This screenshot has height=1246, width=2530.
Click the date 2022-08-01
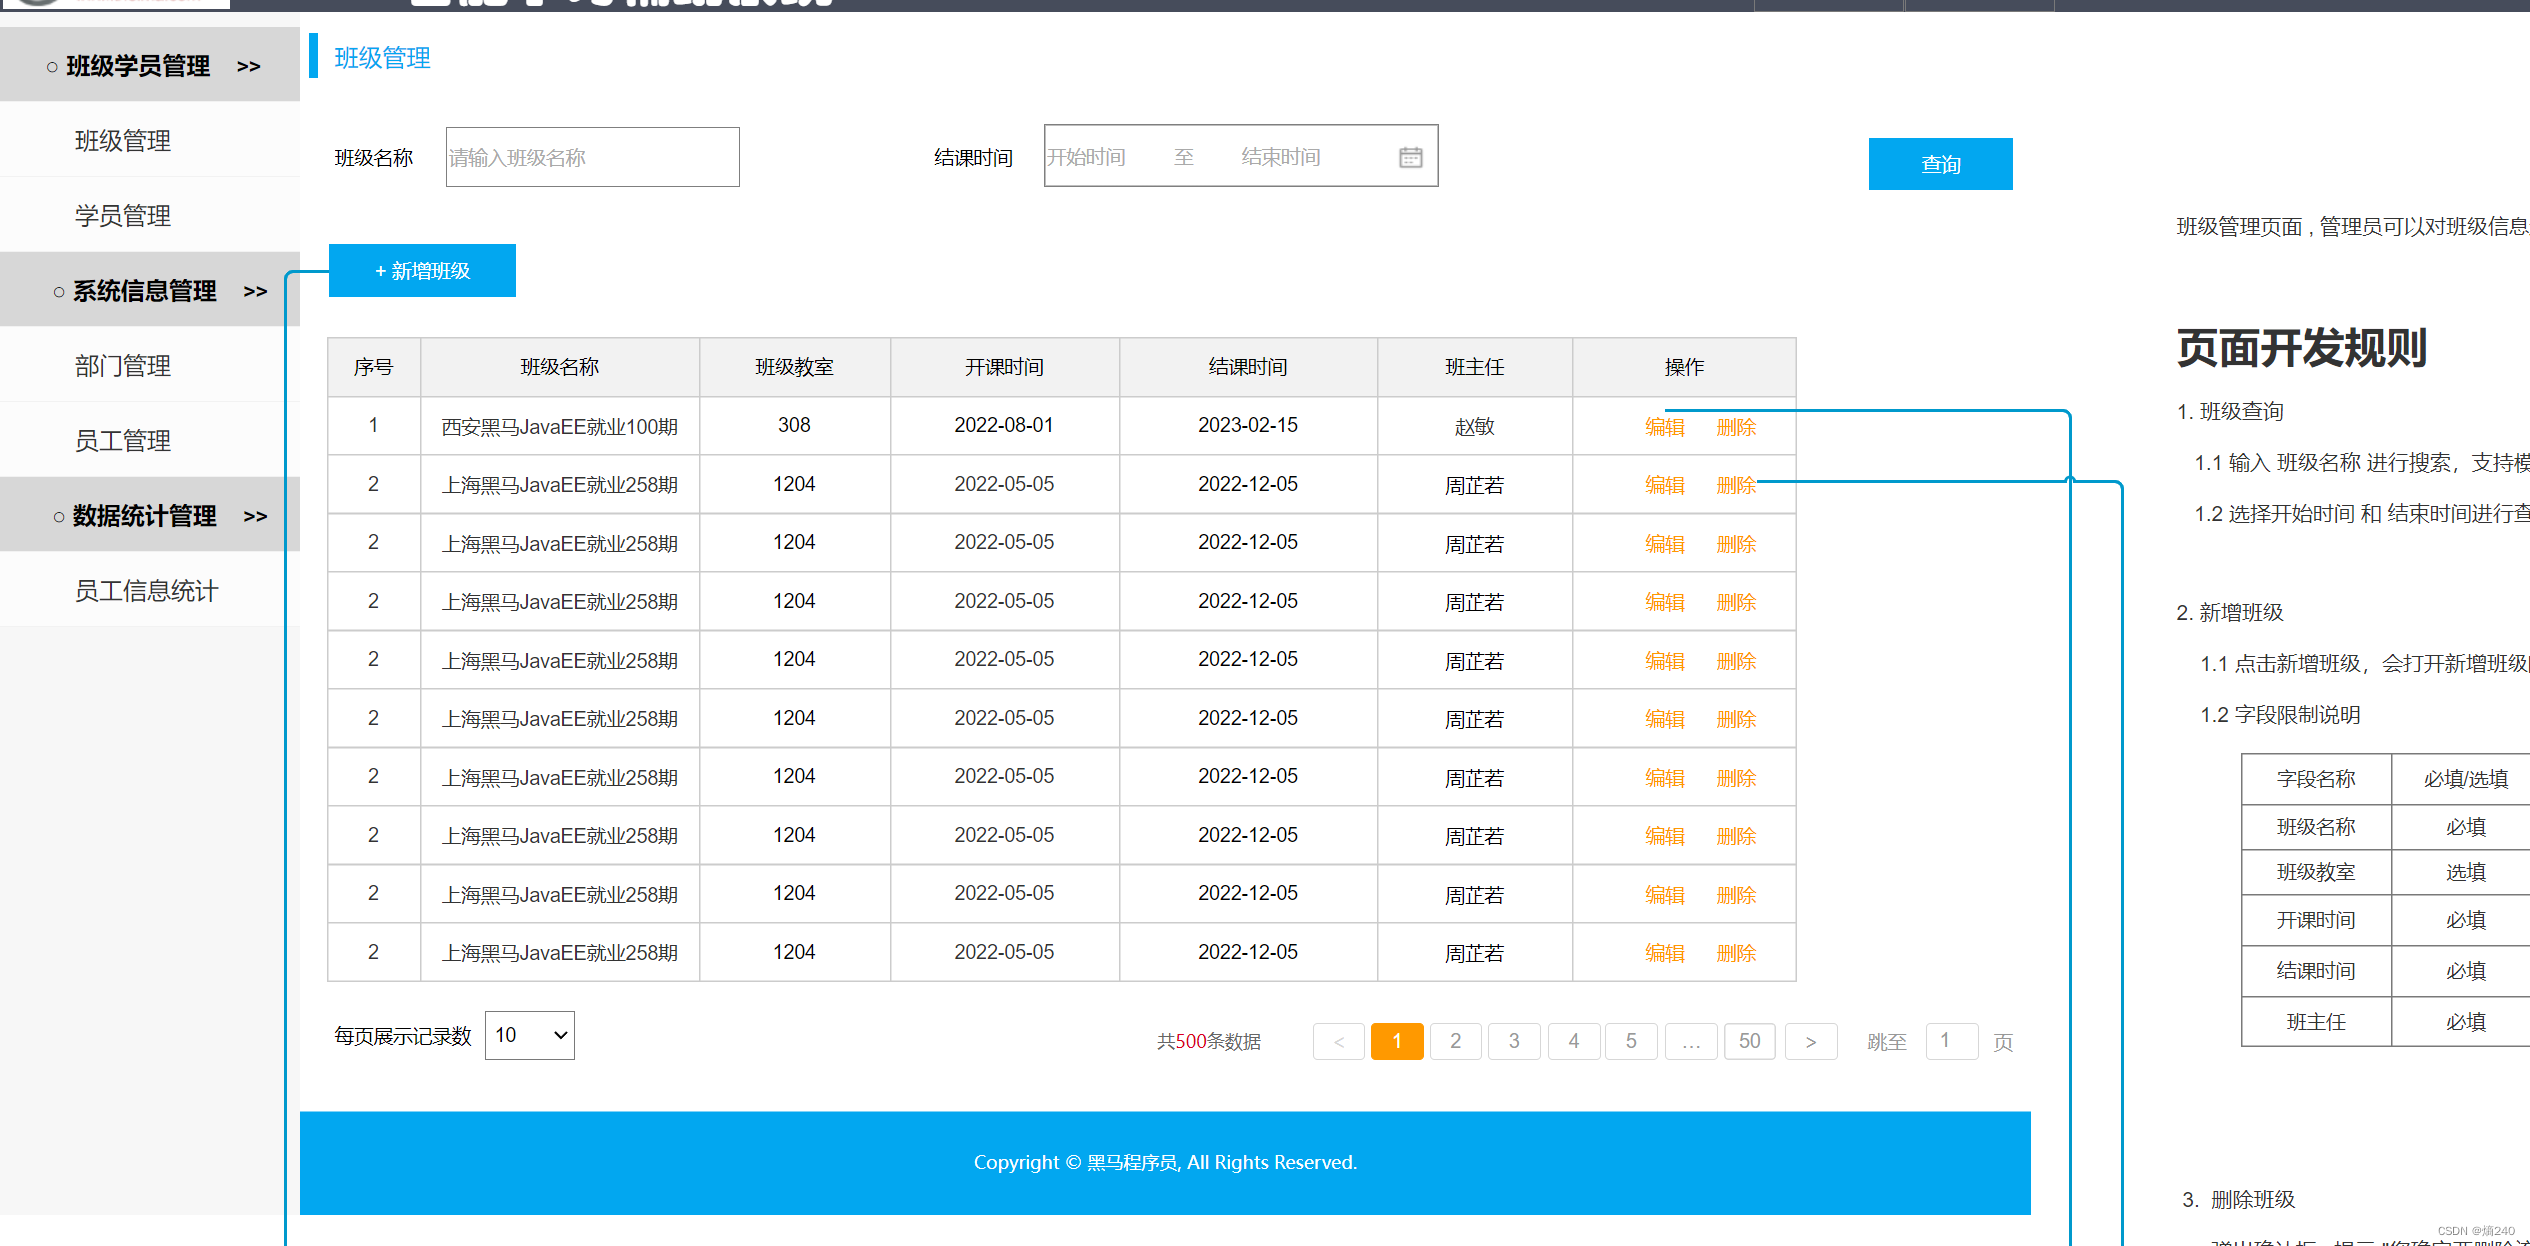pyautogui.click(x=1004, y=425)
